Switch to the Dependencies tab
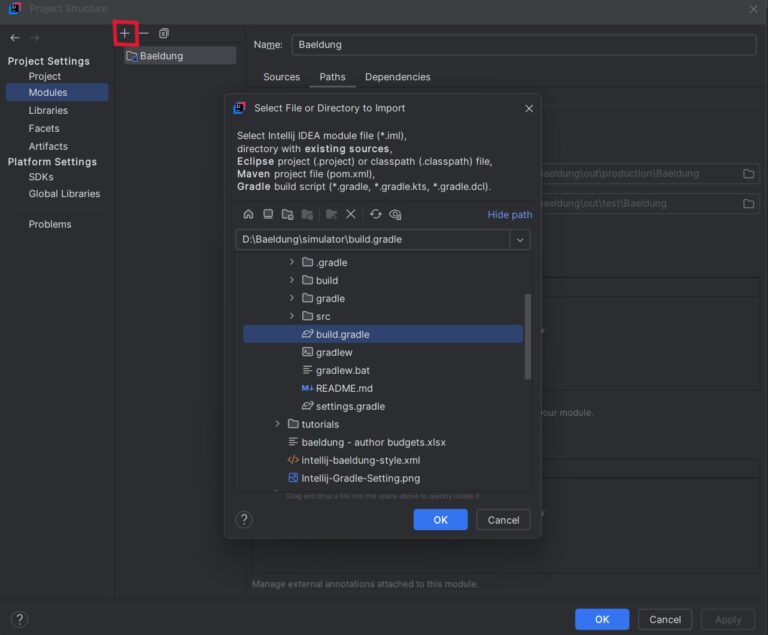Viewport: 768px width, 635px height. [x=397, y=77]
